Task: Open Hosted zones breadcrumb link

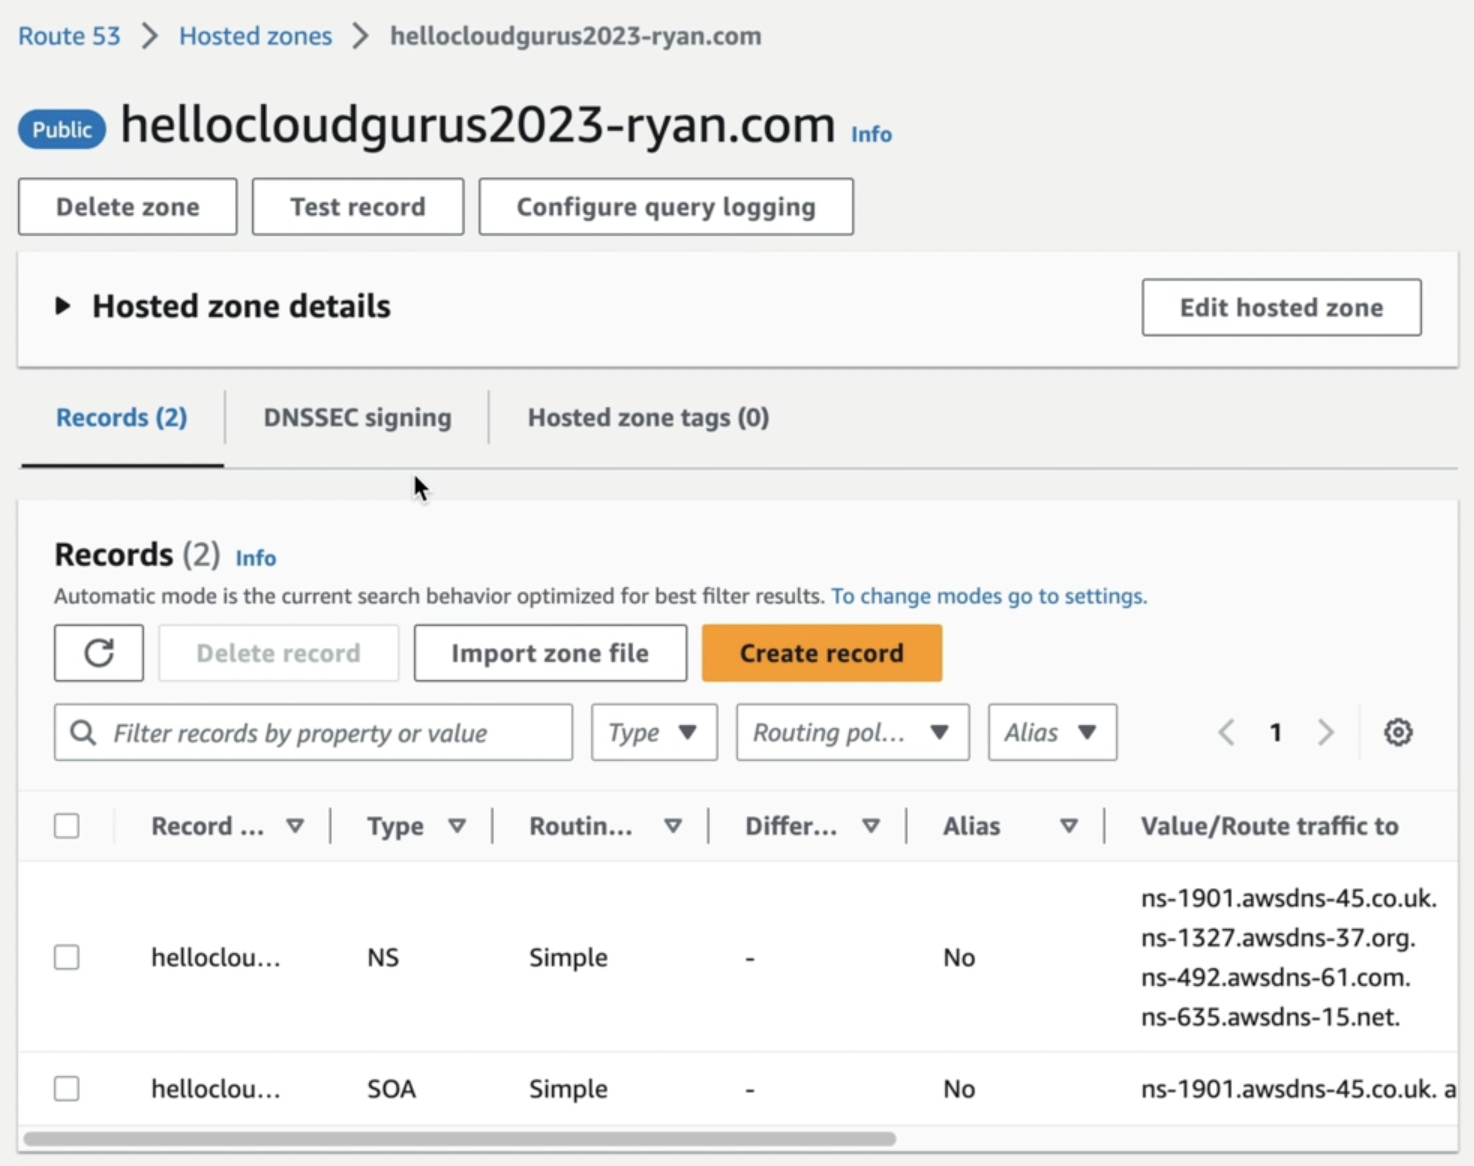Action: tap(255, 36)
